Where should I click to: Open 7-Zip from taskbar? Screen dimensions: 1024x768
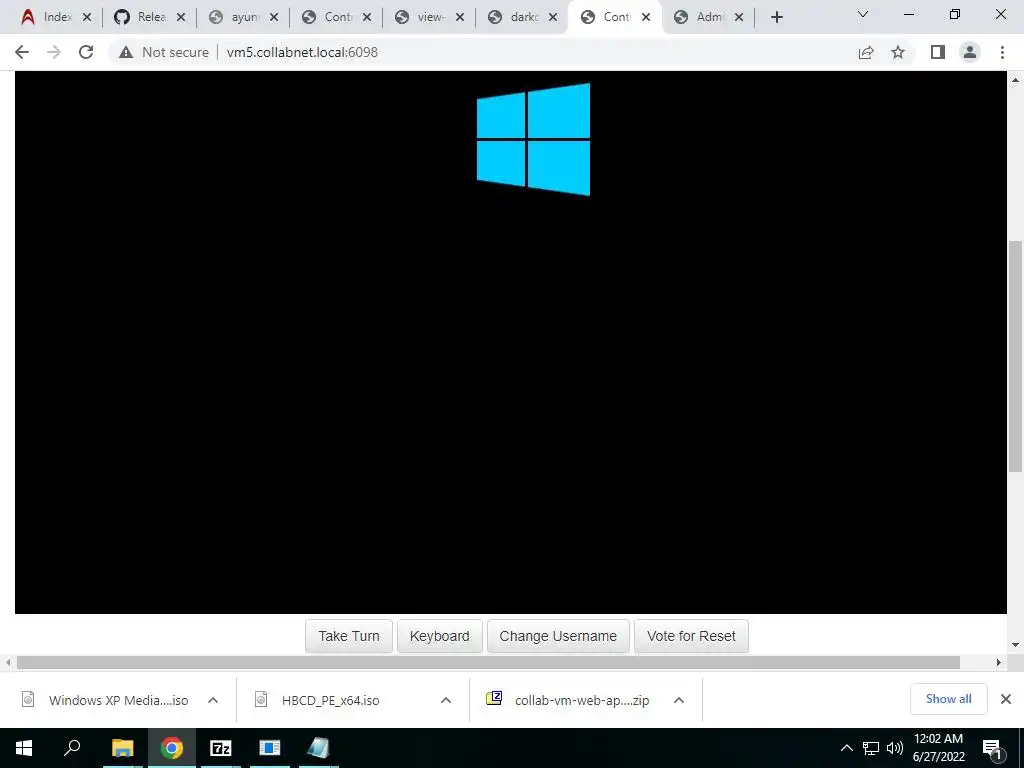click(x=221, y=748)
